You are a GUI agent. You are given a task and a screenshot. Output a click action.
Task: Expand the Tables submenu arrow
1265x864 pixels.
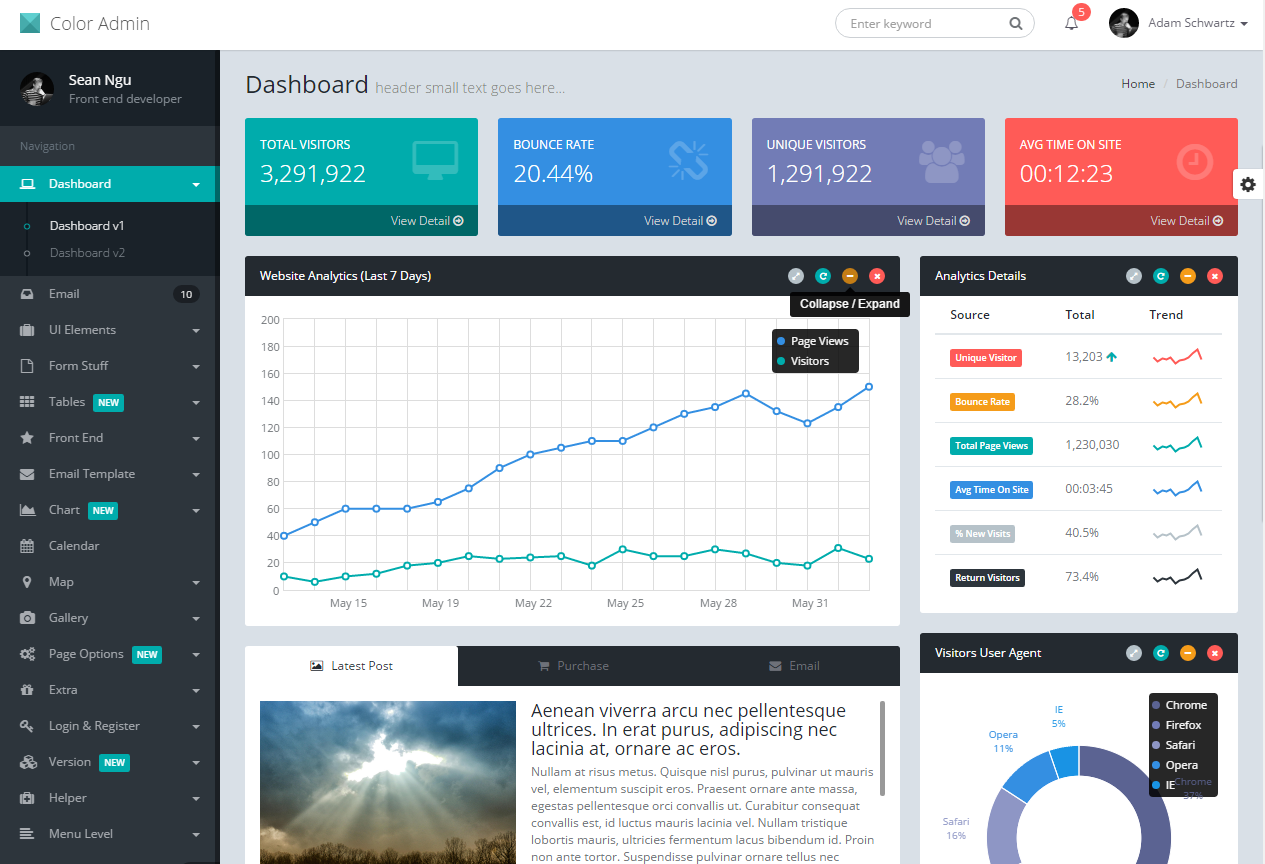pos(196,403)
